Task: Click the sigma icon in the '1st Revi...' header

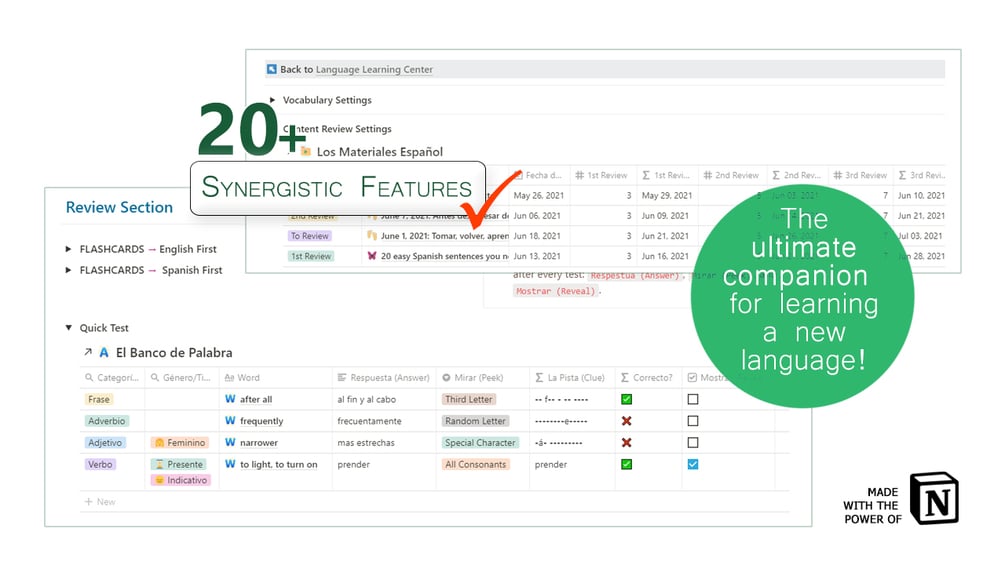Action: [646, 175]
